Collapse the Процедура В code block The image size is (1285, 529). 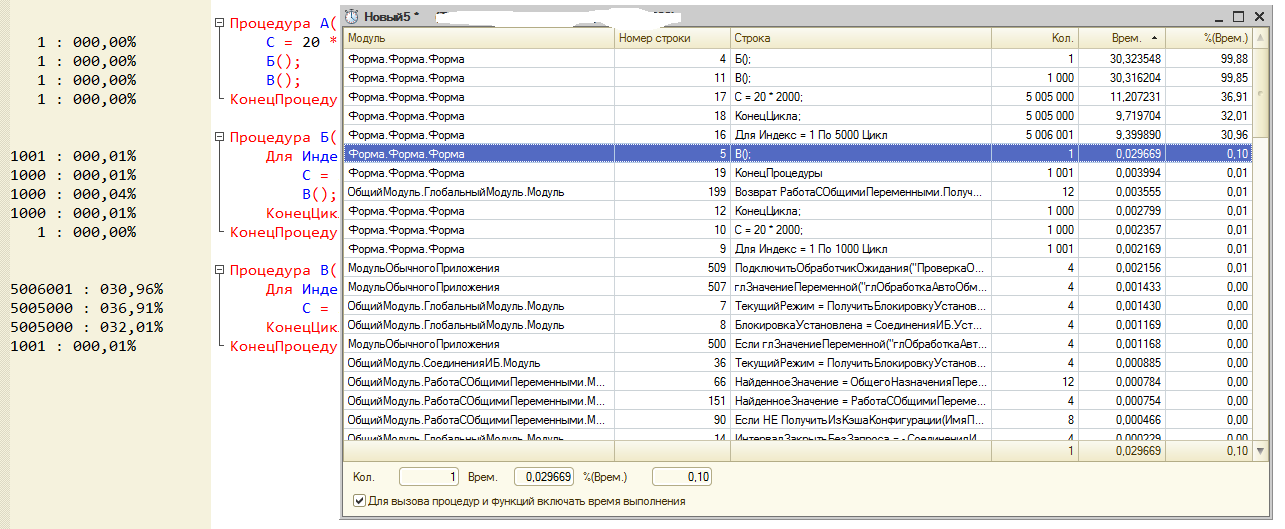219,270
